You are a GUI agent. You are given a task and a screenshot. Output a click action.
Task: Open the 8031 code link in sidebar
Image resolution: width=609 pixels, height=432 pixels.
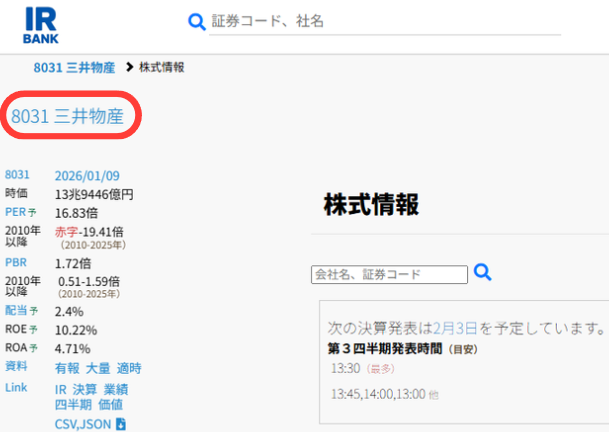18,176
